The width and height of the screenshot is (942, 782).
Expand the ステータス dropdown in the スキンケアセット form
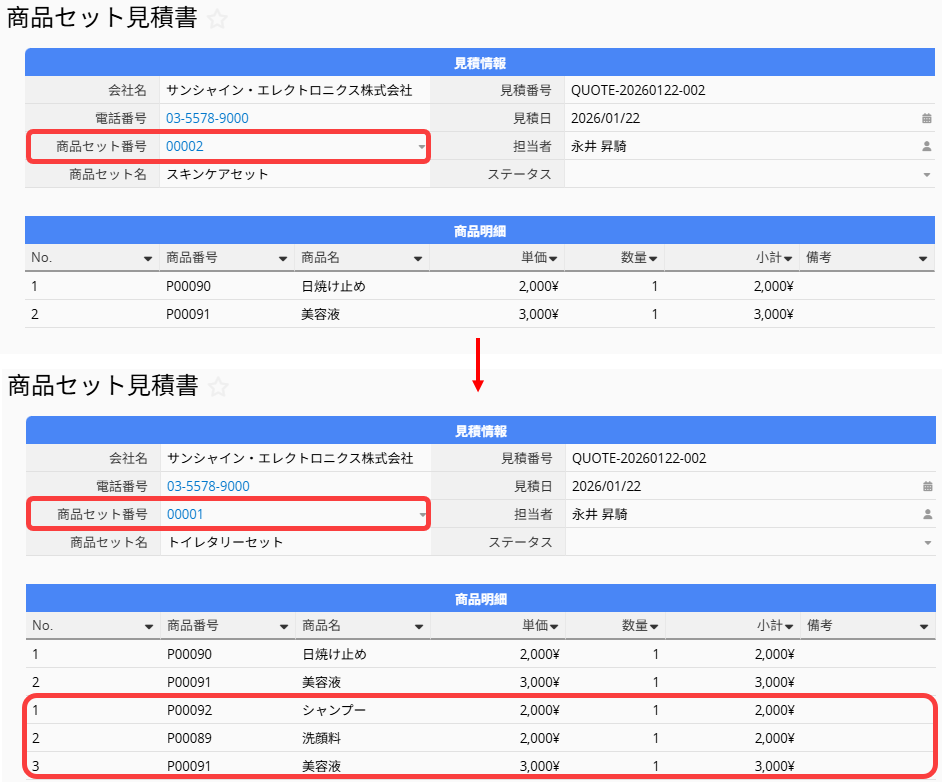pyautogui.click(x=926, y=175)
